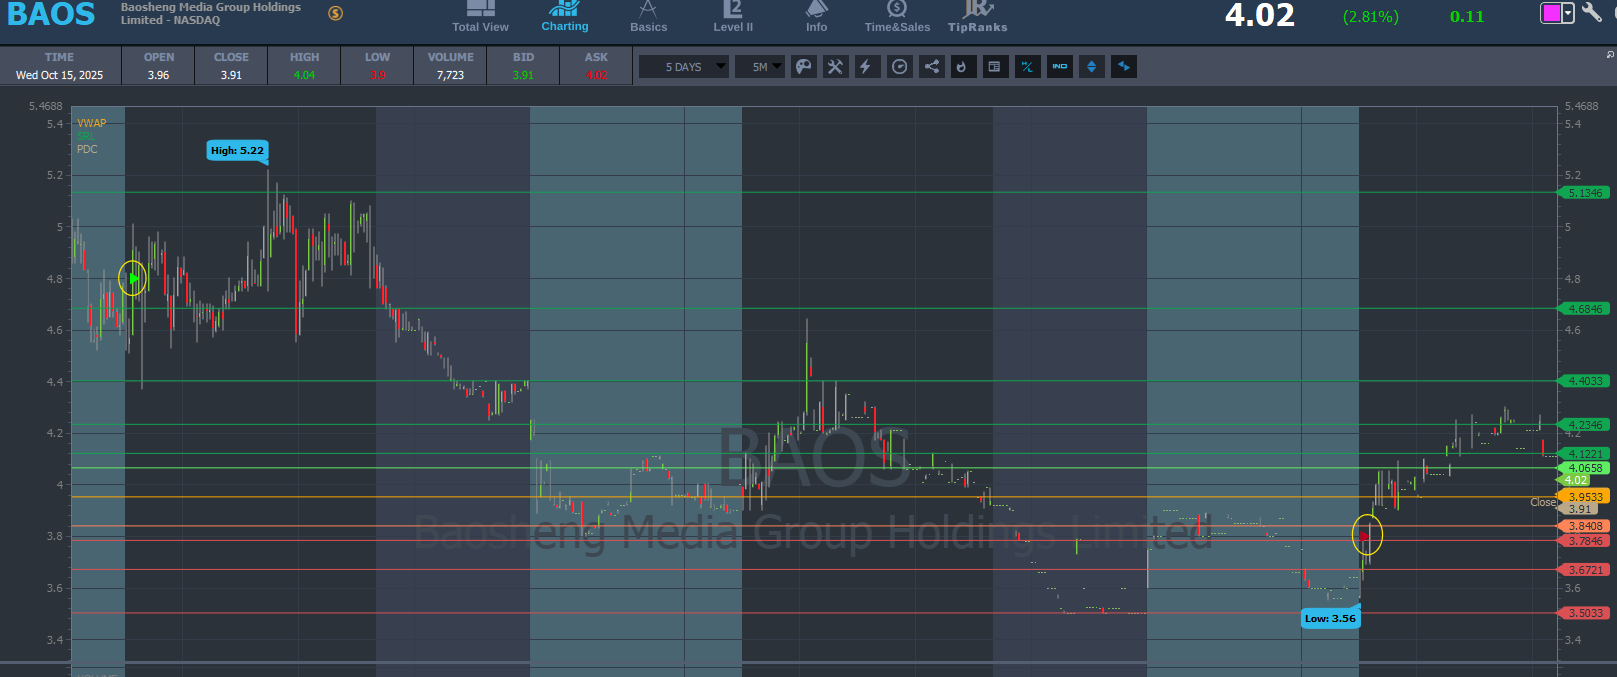Click the net change 0.11
Image resolution: width=1617 pixels, height=677 pixels.
[x=1467, y=17]
